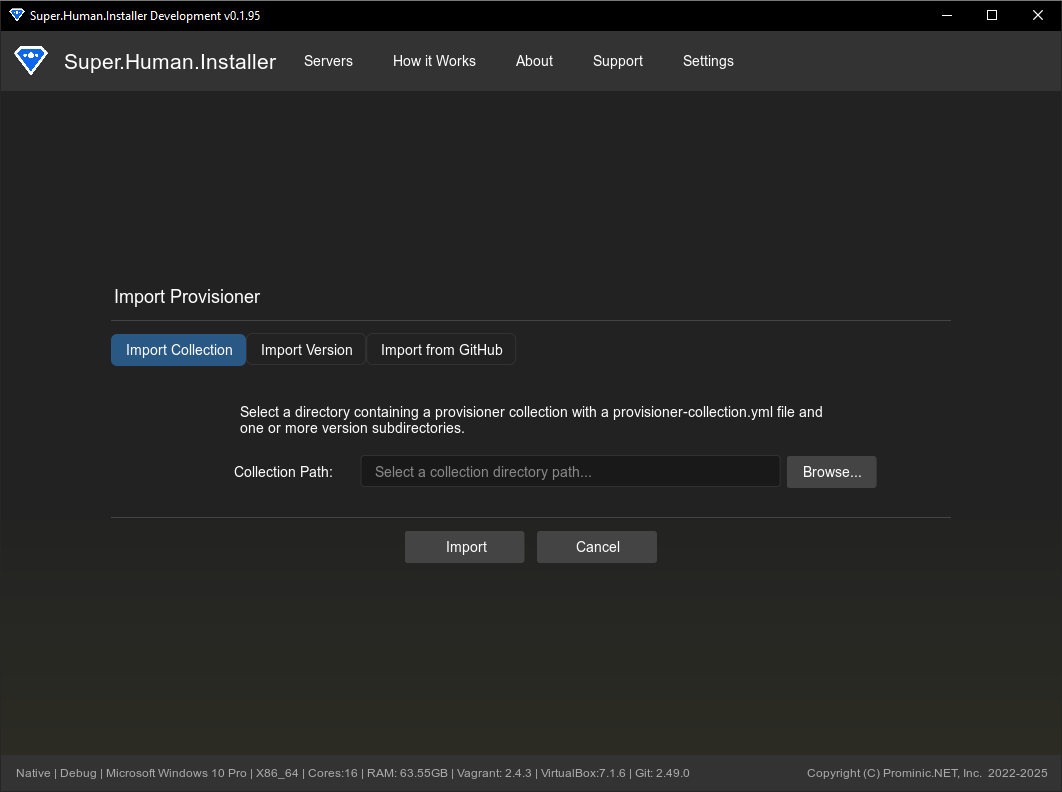Minimize the application window
Screen dimensions: 1062x792
tap(946, 15)
